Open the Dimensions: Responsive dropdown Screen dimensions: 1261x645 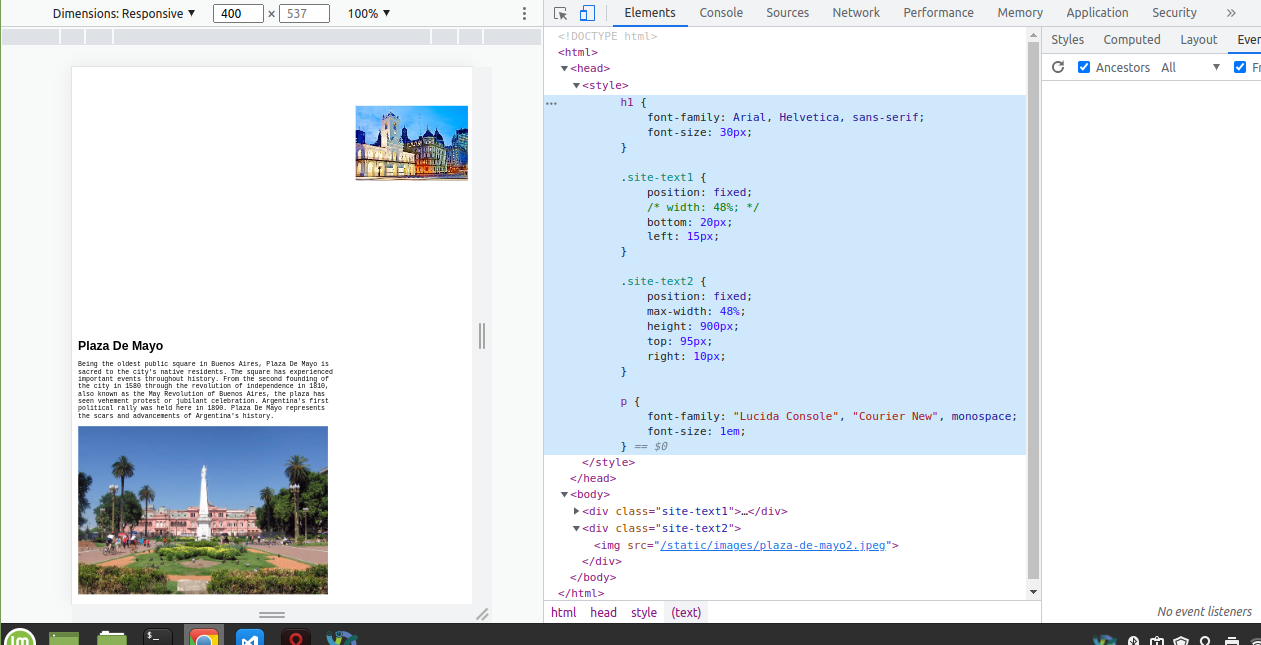click(x=124, y=14)
